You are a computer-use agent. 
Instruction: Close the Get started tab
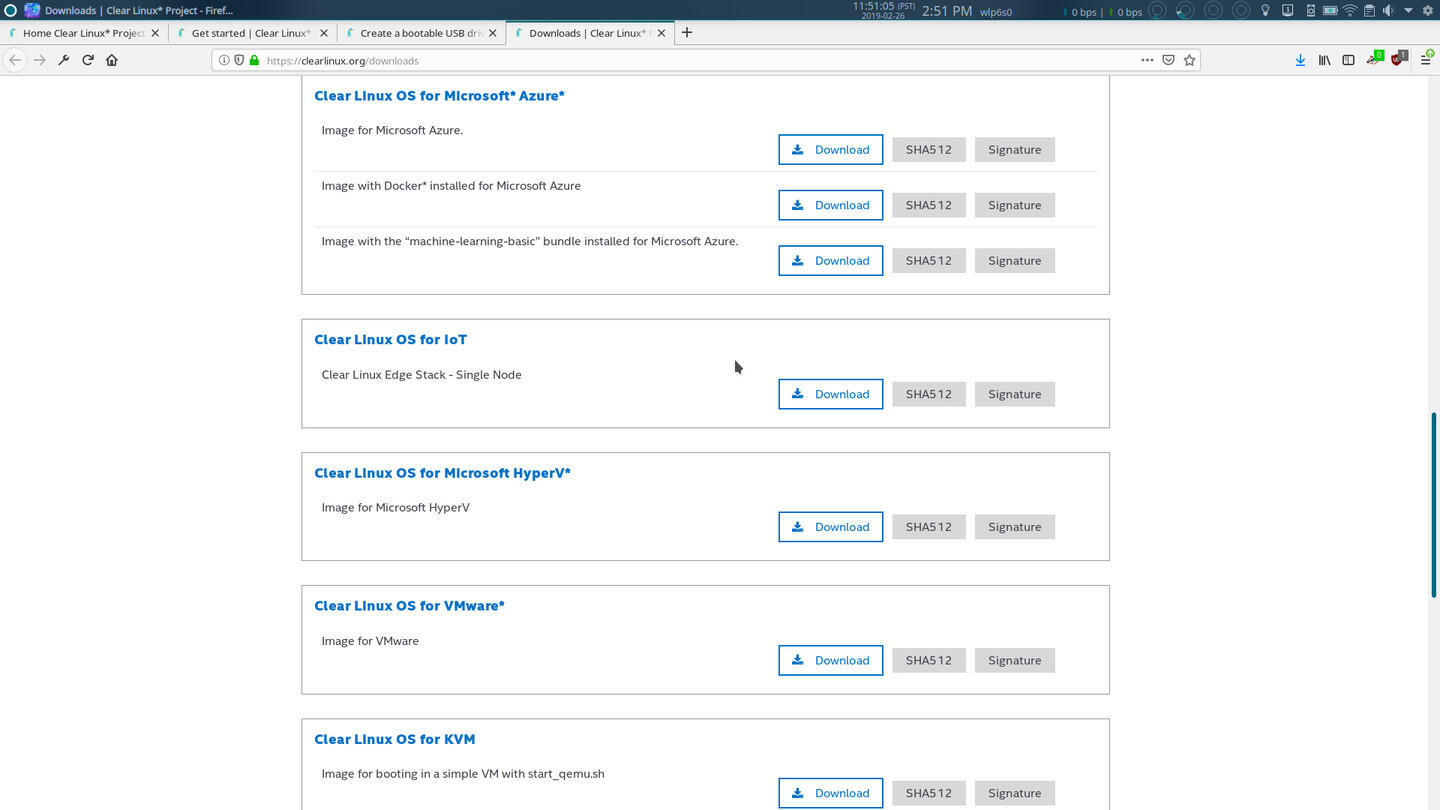coord(324,33)
